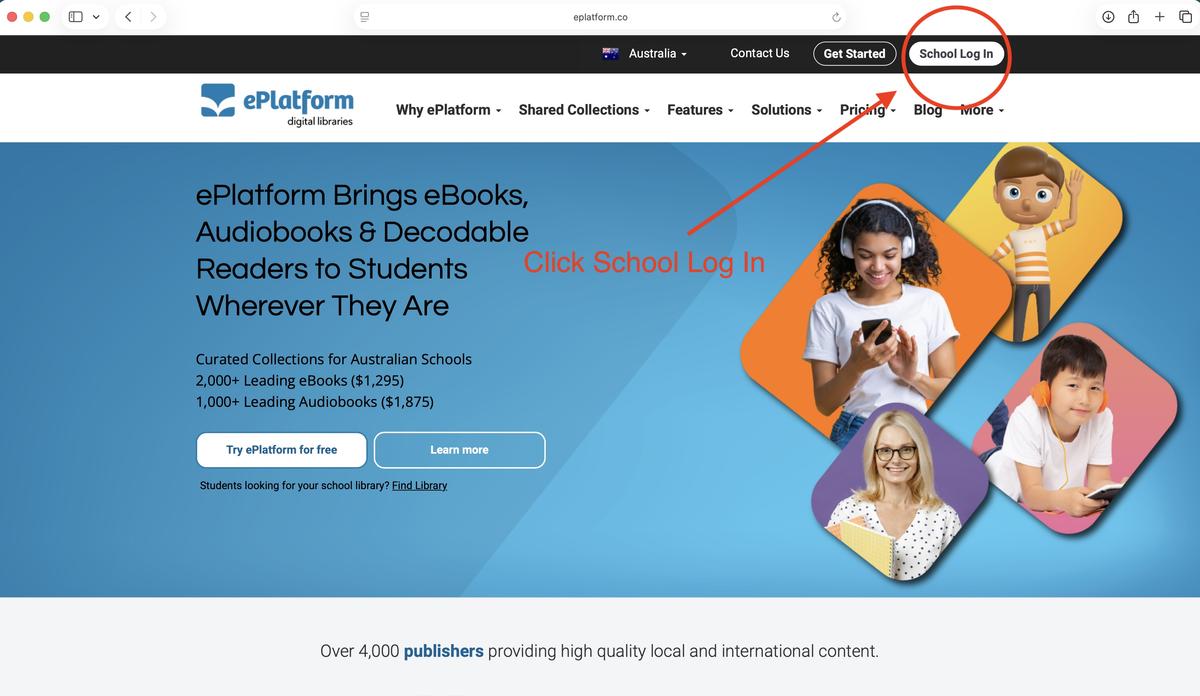Open the Features dropdown menu
Viewport: 1200px width, 696px height.
coord(700,110)
